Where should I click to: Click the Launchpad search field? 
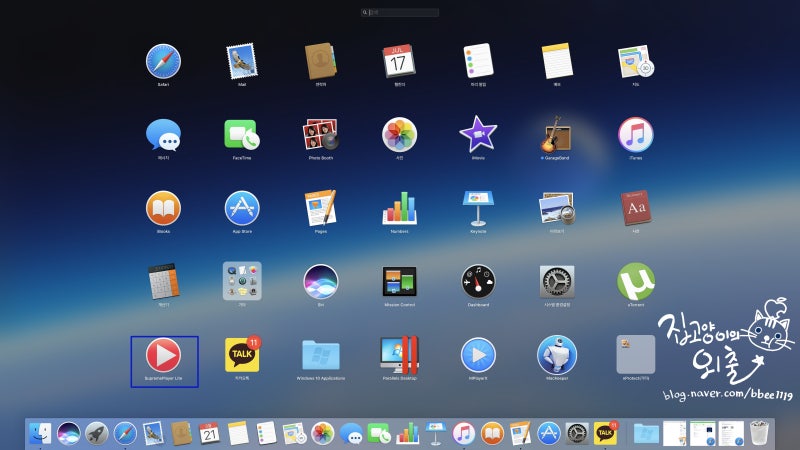click(x=399, y=12)
